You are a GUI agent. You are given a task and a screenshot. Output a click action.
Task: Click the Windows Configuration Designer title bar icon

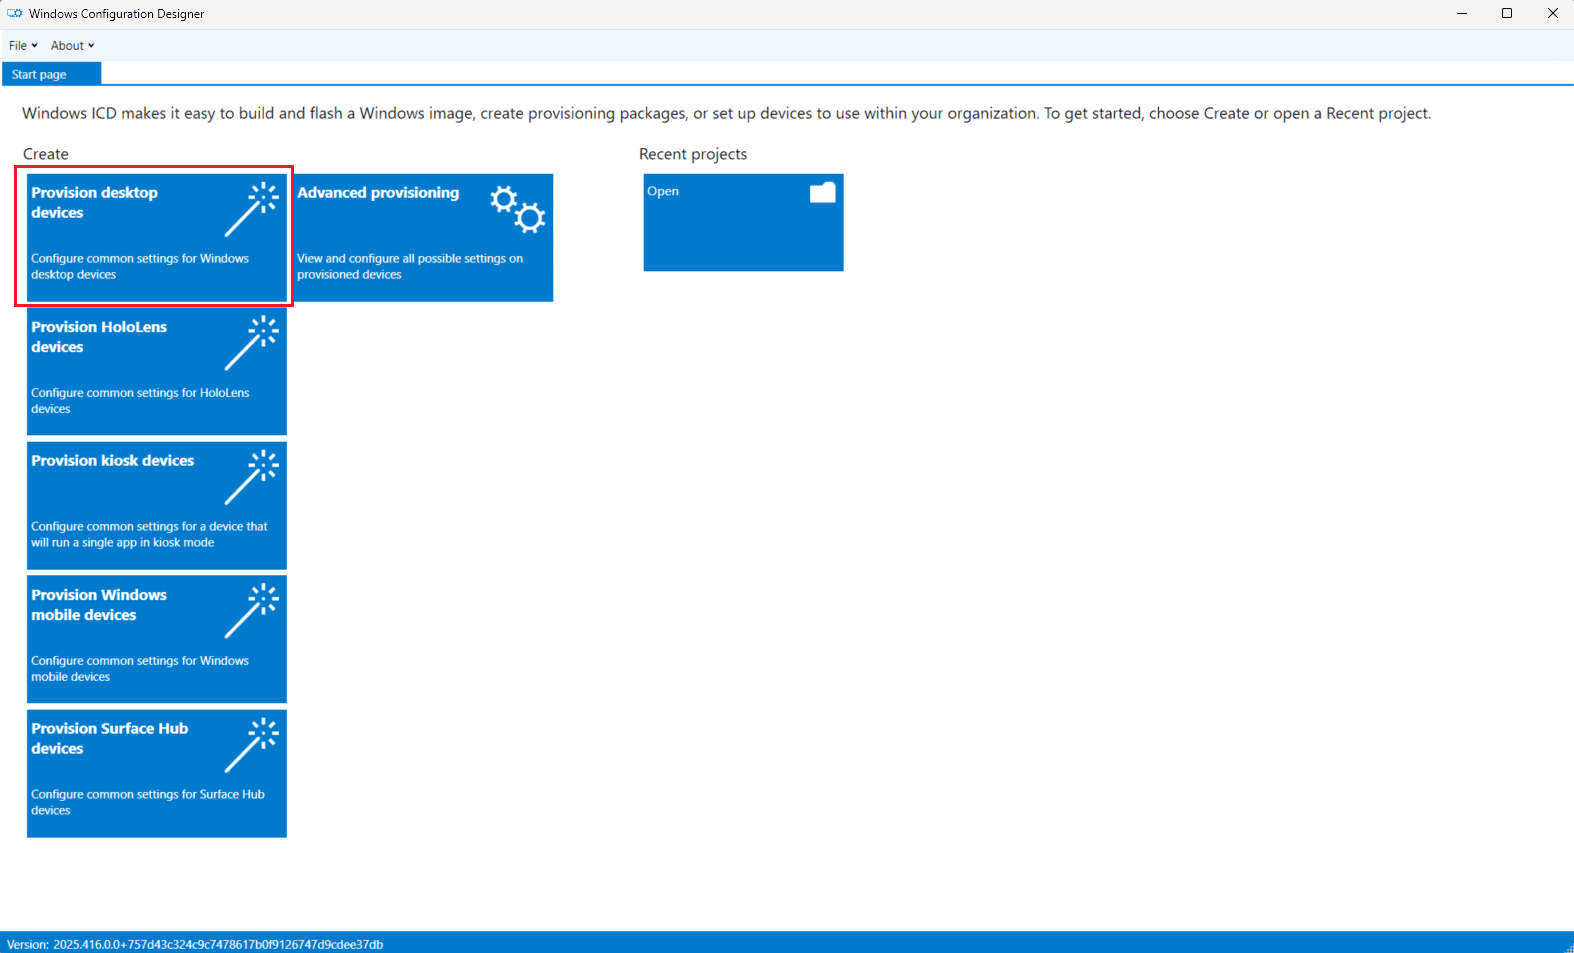pyautogui.click(x=15, y=14)
